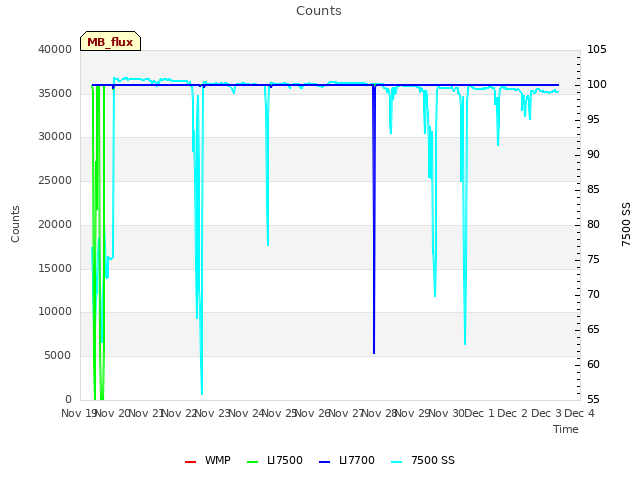Click the Dec 4 date tick label

click(x=580, y=413)
